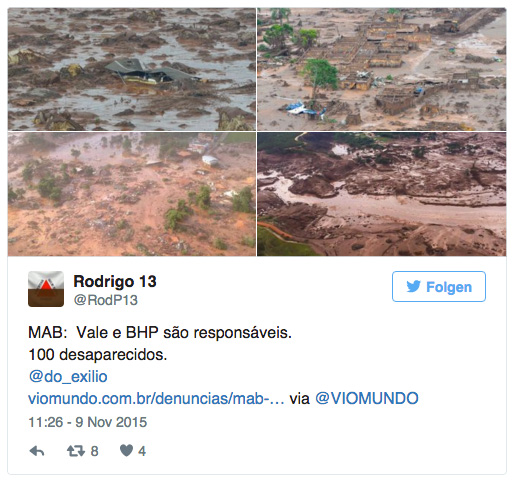Retweet this tweet via the retweet icon

76,451
